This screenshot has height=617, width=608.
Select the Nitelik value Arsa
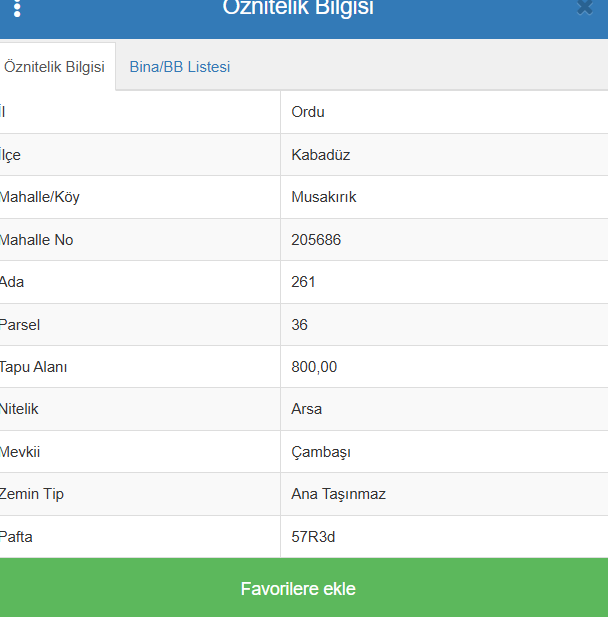point(306,409)
